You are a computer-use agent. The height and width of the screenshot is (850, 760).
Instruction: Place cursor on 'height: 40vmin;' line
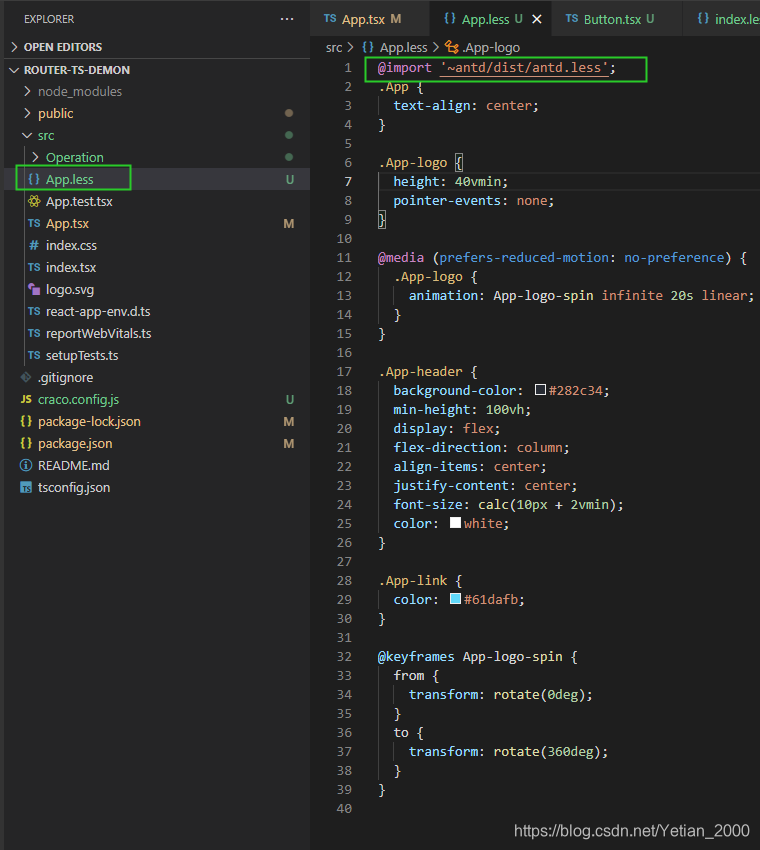[451, 182]
